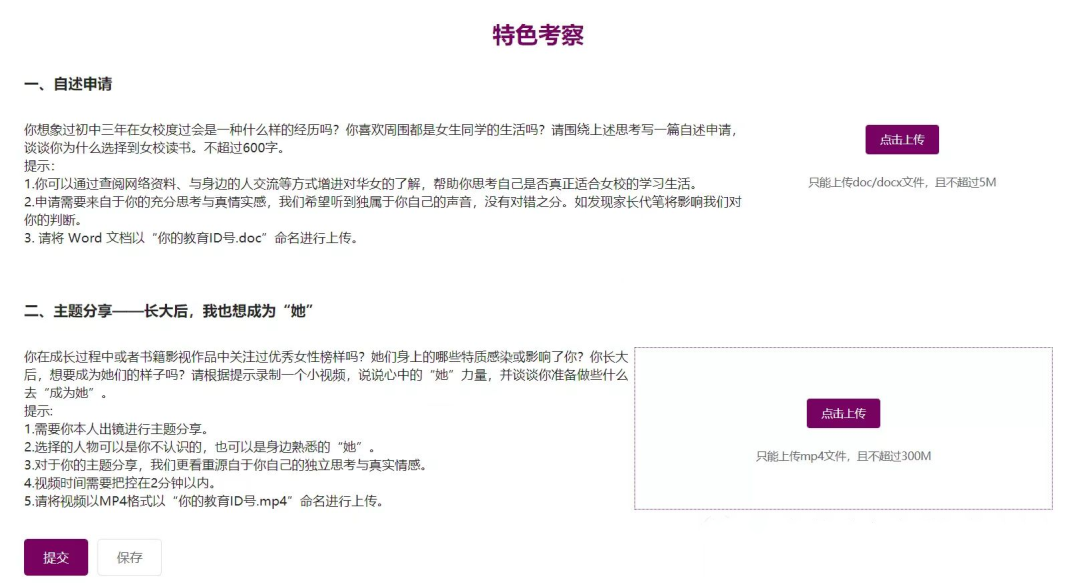The height and width of the screenshot is (583, 1080).
Task: Click the 特色考察 page title
Action: [x=538, y=35]
